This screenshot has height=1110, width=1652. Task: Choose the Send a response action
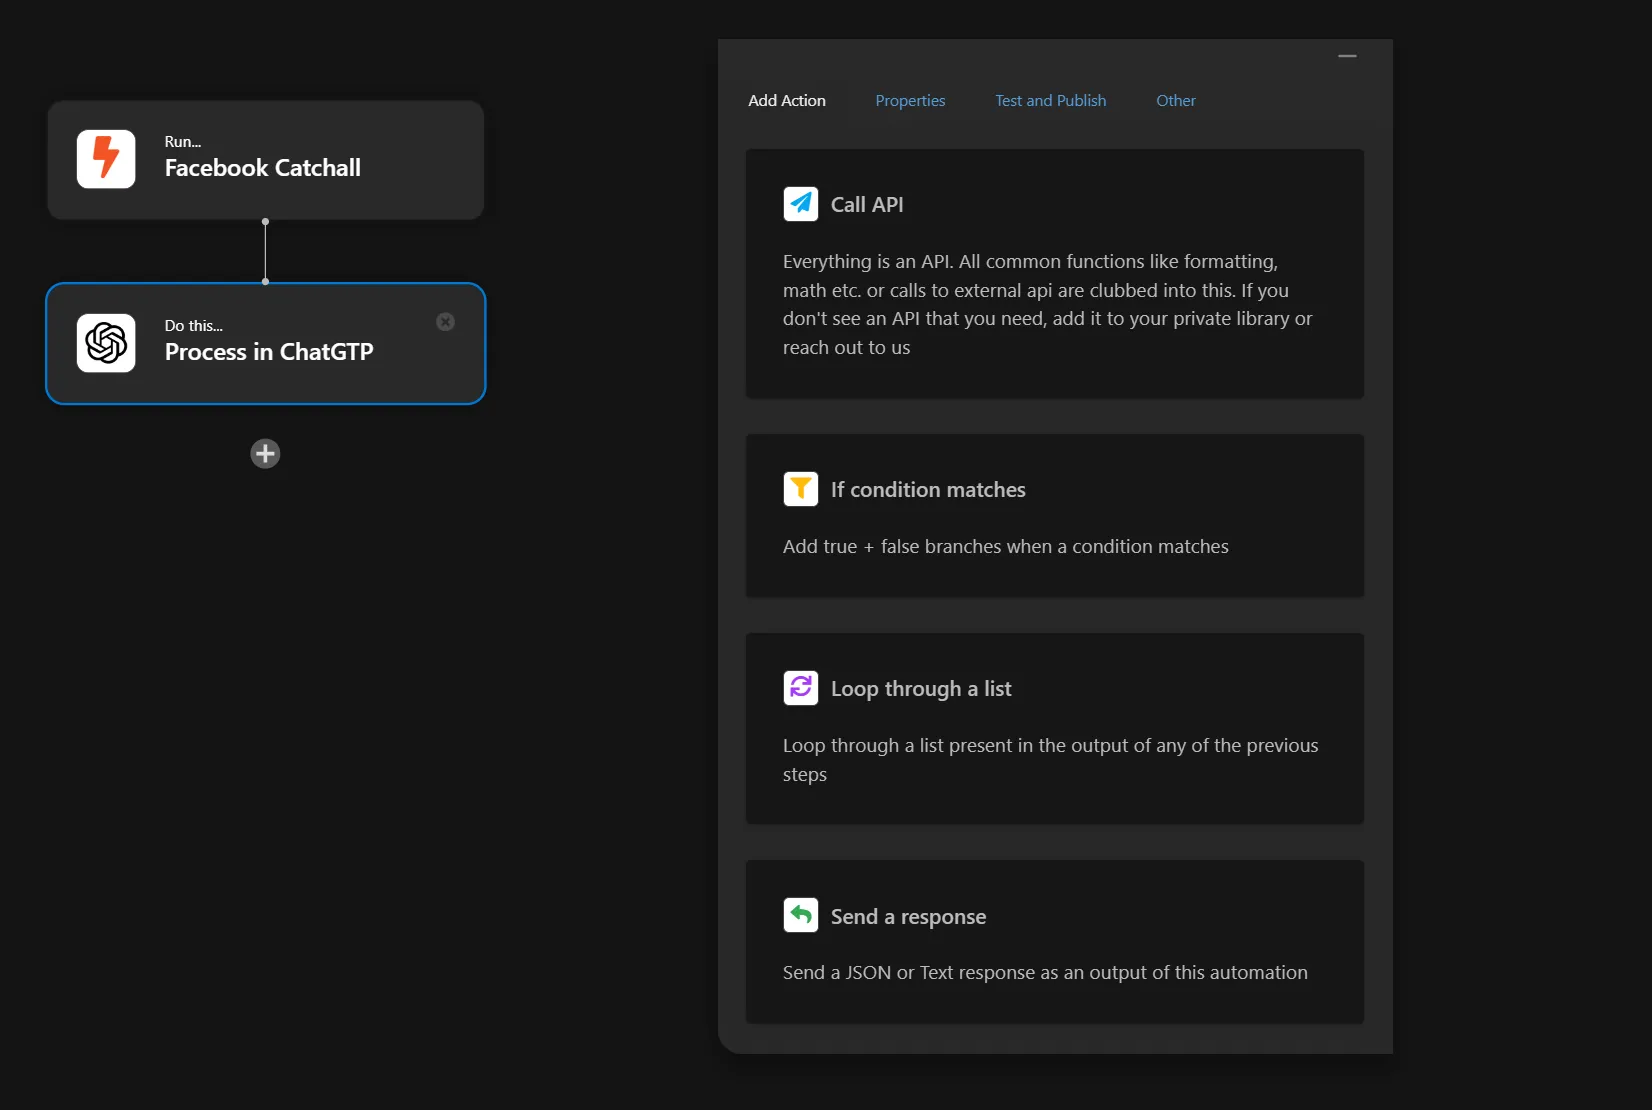(1055, 942)
